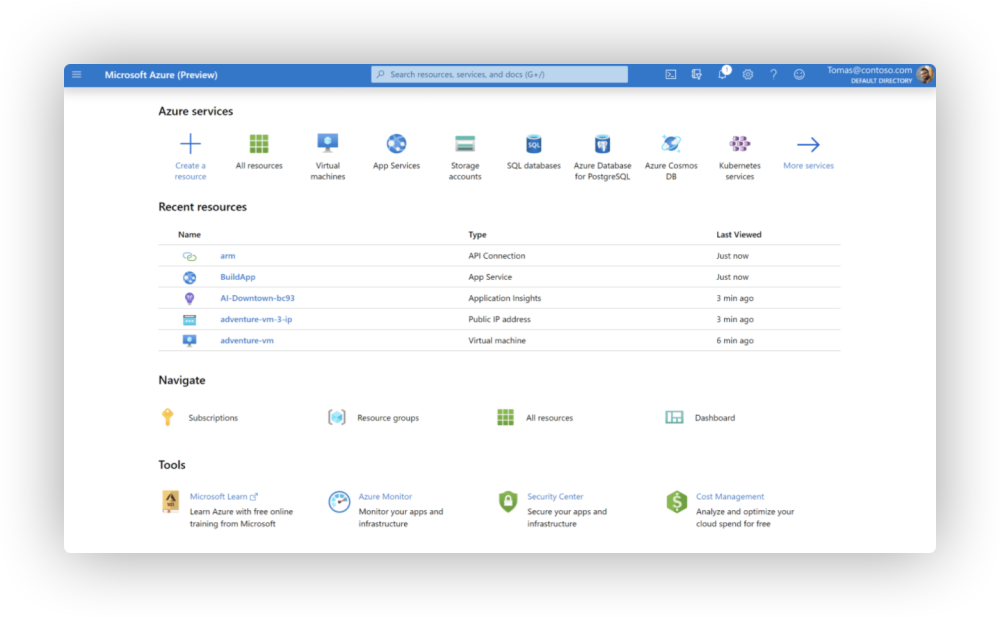This screenshot has height=617, width=1000.
Task: Click the Storage accounts label
Action: point(465,171)
